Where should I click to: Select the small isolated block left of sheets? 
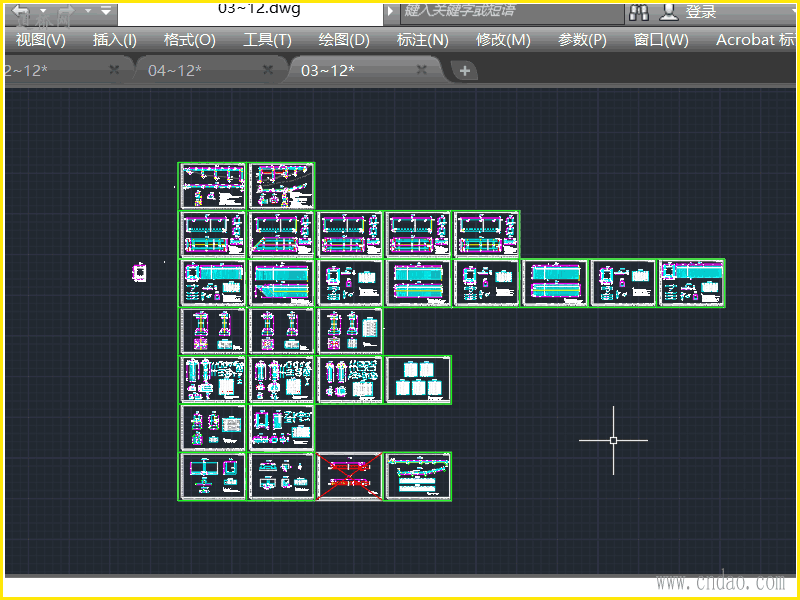(140, 272)
